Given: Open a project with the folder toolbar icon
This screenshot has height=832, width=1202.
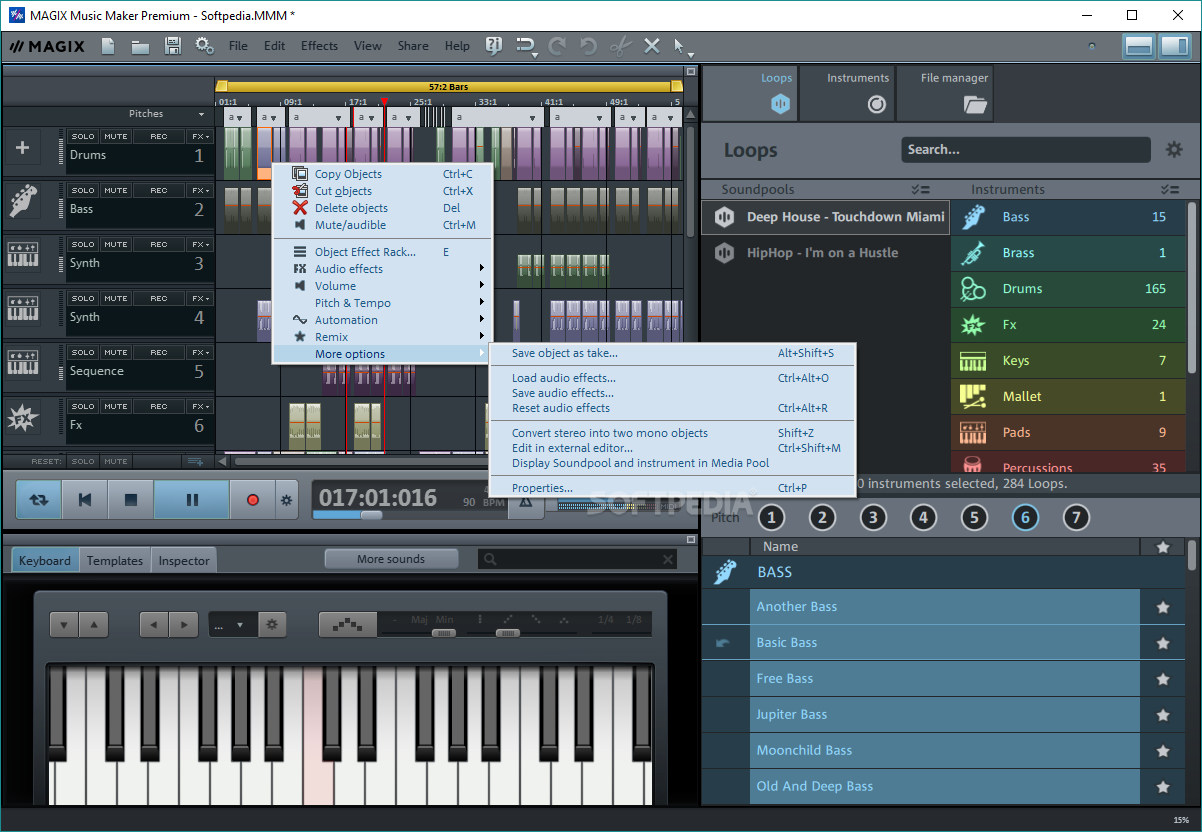Looking at the screenshot, I should coord(140,46).
